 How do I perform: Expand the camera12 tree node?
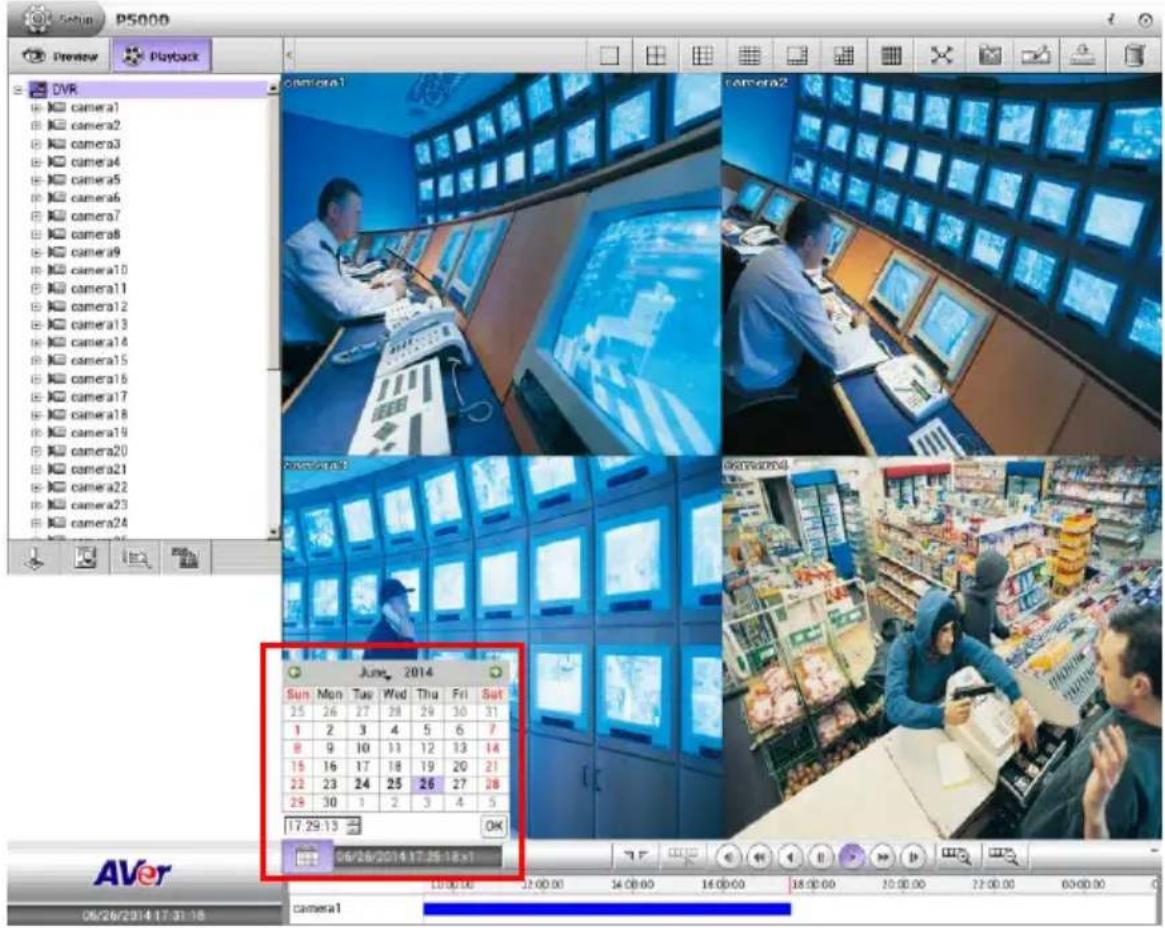pos(35,306)
